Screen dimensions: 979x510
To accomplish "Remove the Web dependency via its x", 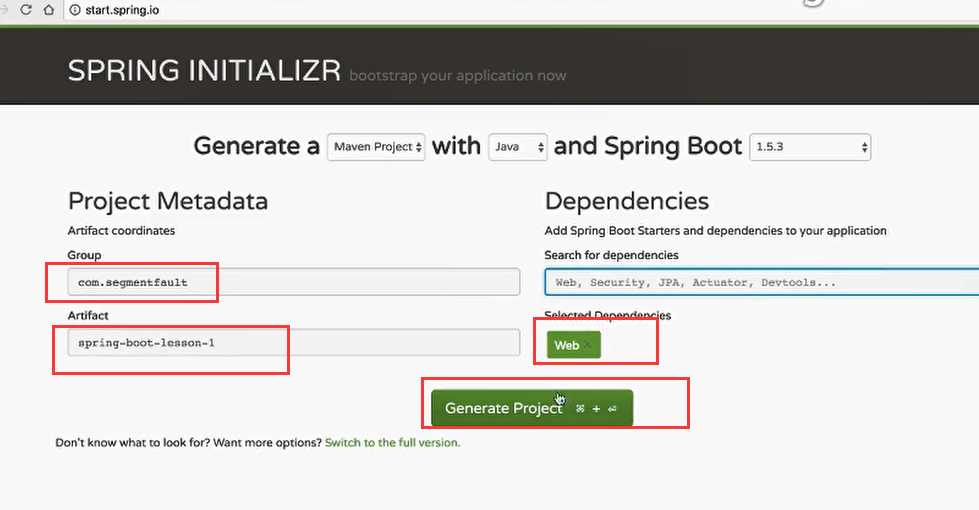I will coord(587,346).
